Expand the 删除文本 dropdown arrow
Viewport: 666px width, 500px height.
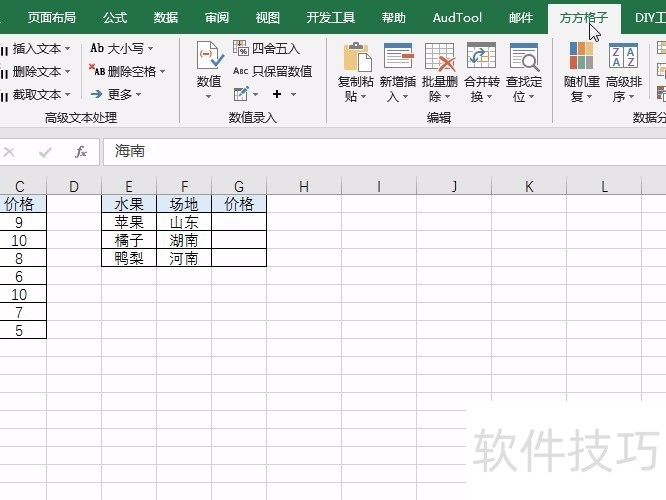pyautogui.click(x=68, y=71)
